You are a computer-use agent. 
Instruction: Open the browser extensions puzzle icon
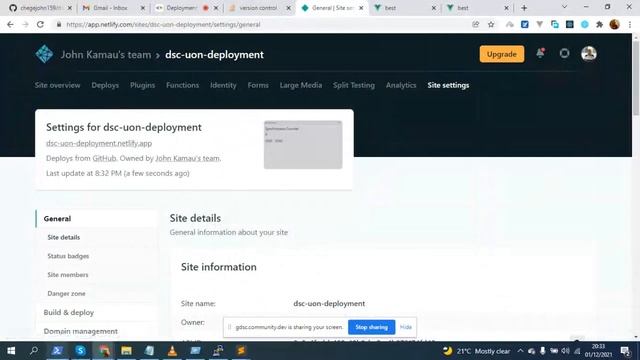click(x=599, y=24)
